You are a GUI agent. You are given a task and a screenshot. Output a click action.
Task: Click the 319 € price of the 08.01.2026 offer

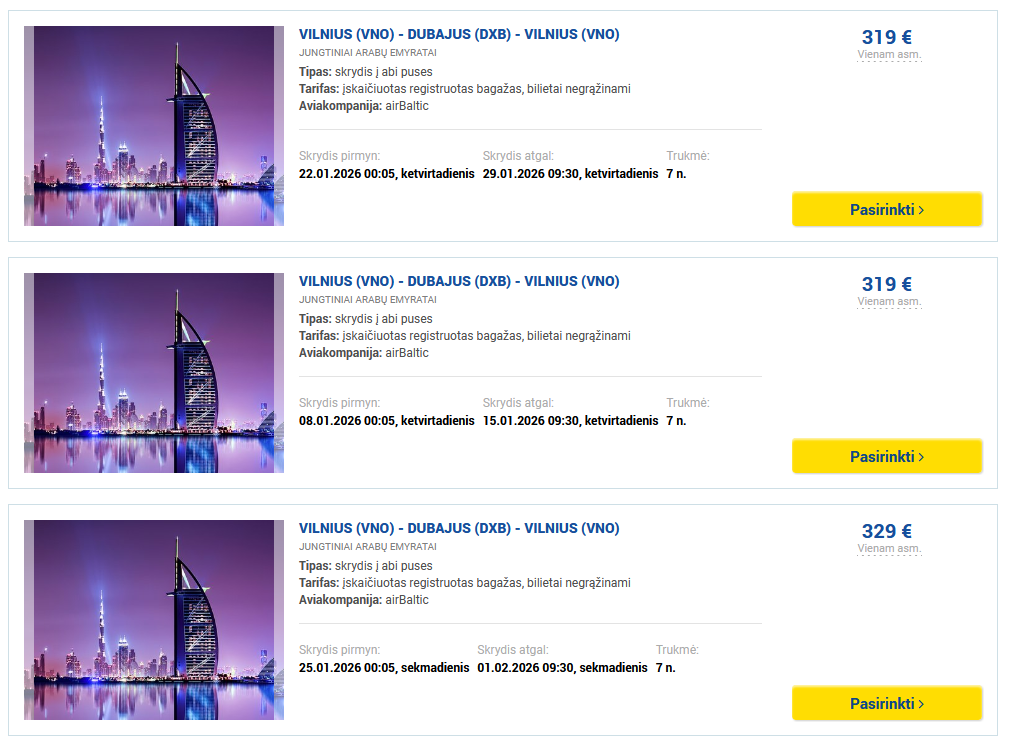[887, 284]
